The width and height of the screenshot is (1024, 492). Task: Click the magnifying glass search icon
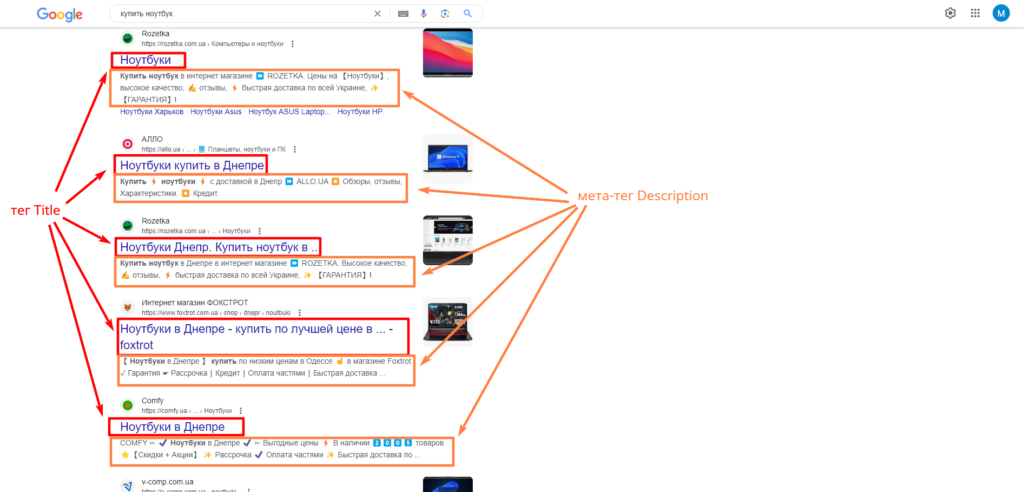[468, 14]
